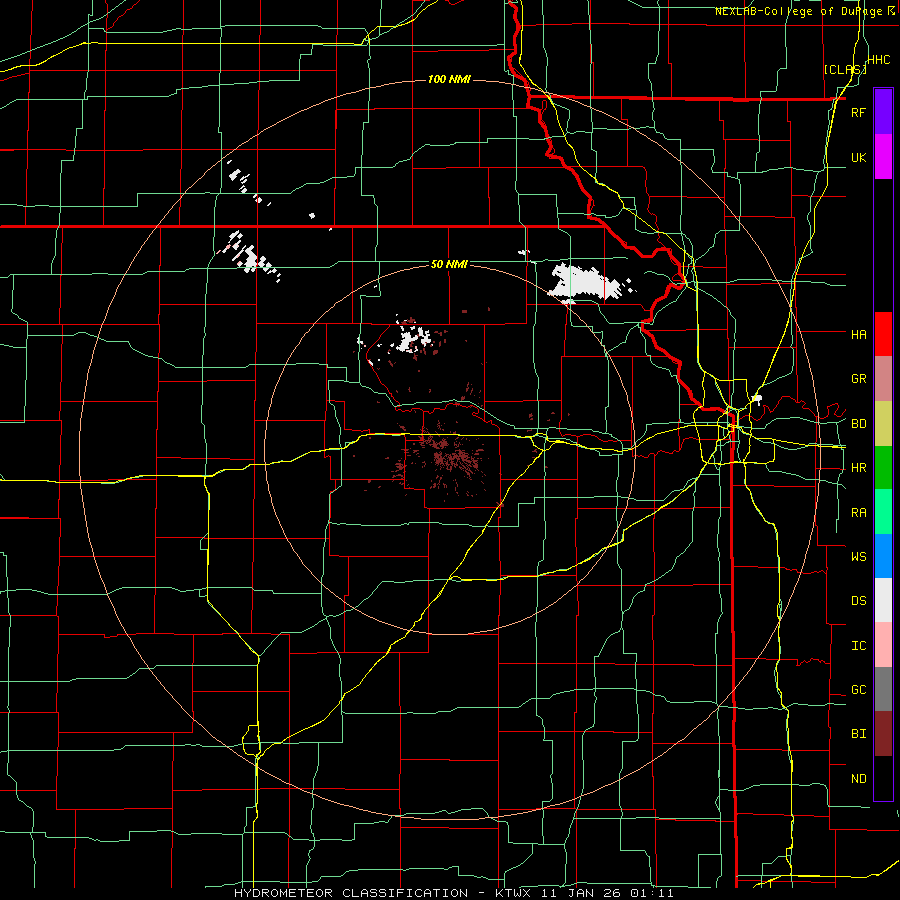Select the dusty pink GR legend swatch
Screen dimensions: 900x900
click(x=883, y=379)
